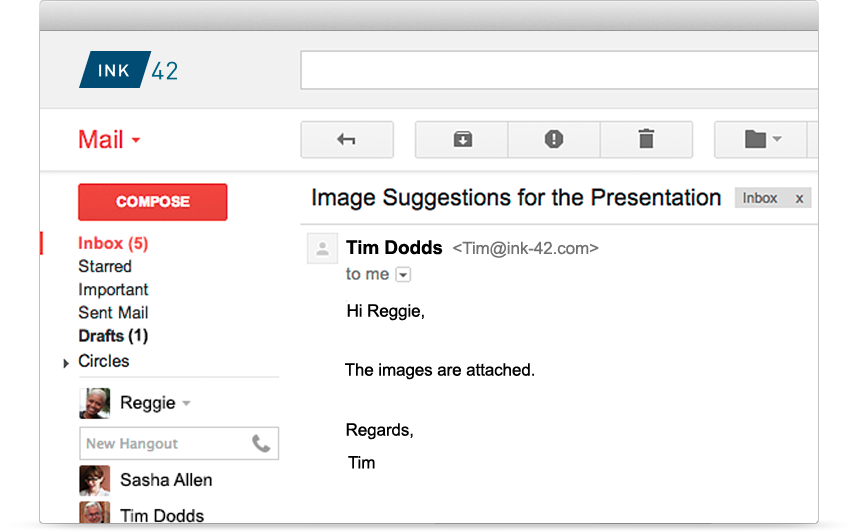Report this message as spam
Screen dimensions: 854x532
[554, 140]
